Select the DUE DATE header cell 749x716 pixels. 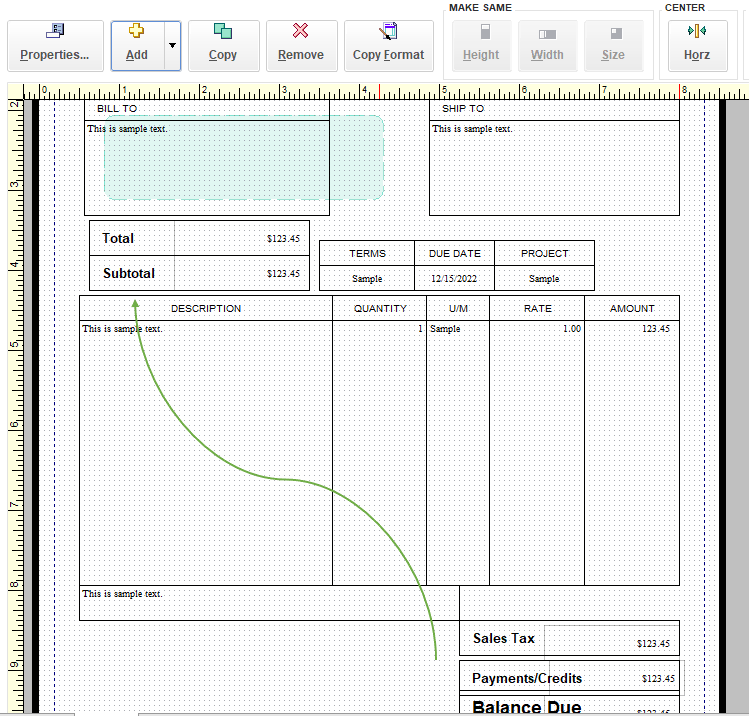(x=454, y=254)
